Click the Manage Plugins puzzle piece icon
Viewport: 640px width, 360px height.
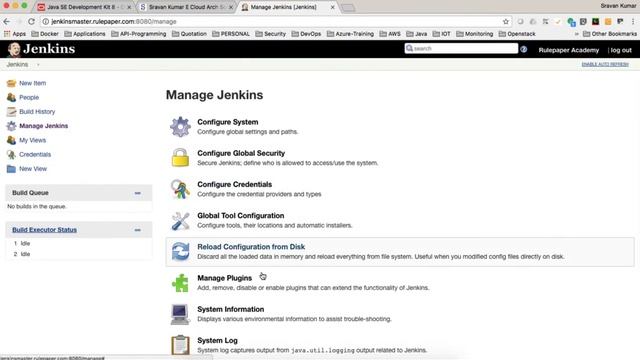180,282
